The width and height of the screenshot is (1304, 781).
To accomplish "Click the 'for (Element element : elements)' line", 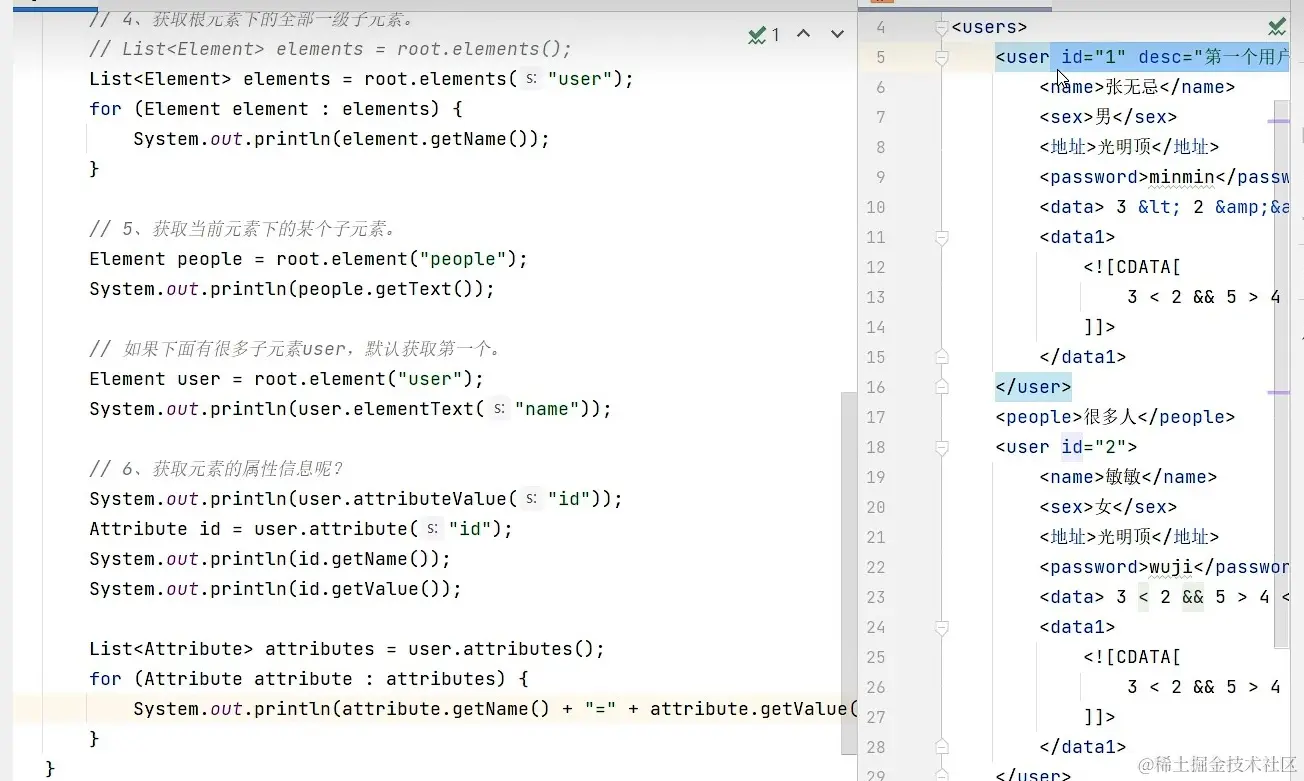I will 276,109.
